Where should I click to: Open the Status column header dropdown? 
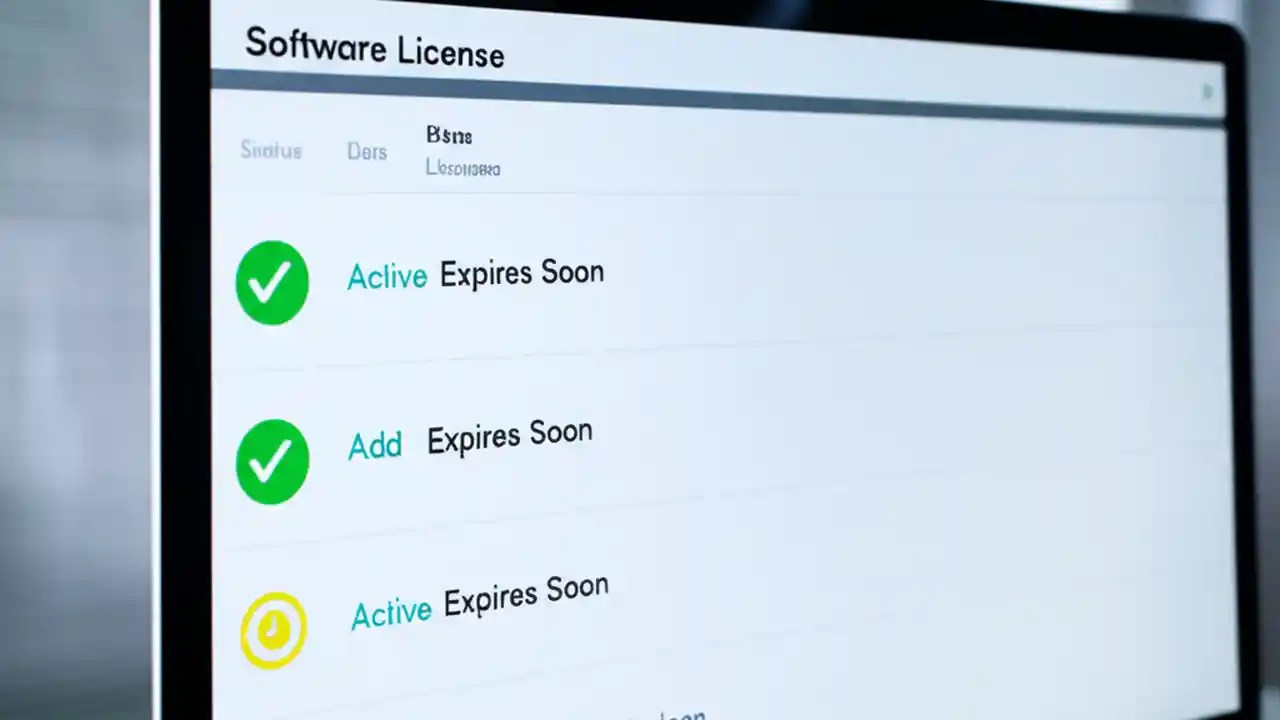(x=271, y=151)
